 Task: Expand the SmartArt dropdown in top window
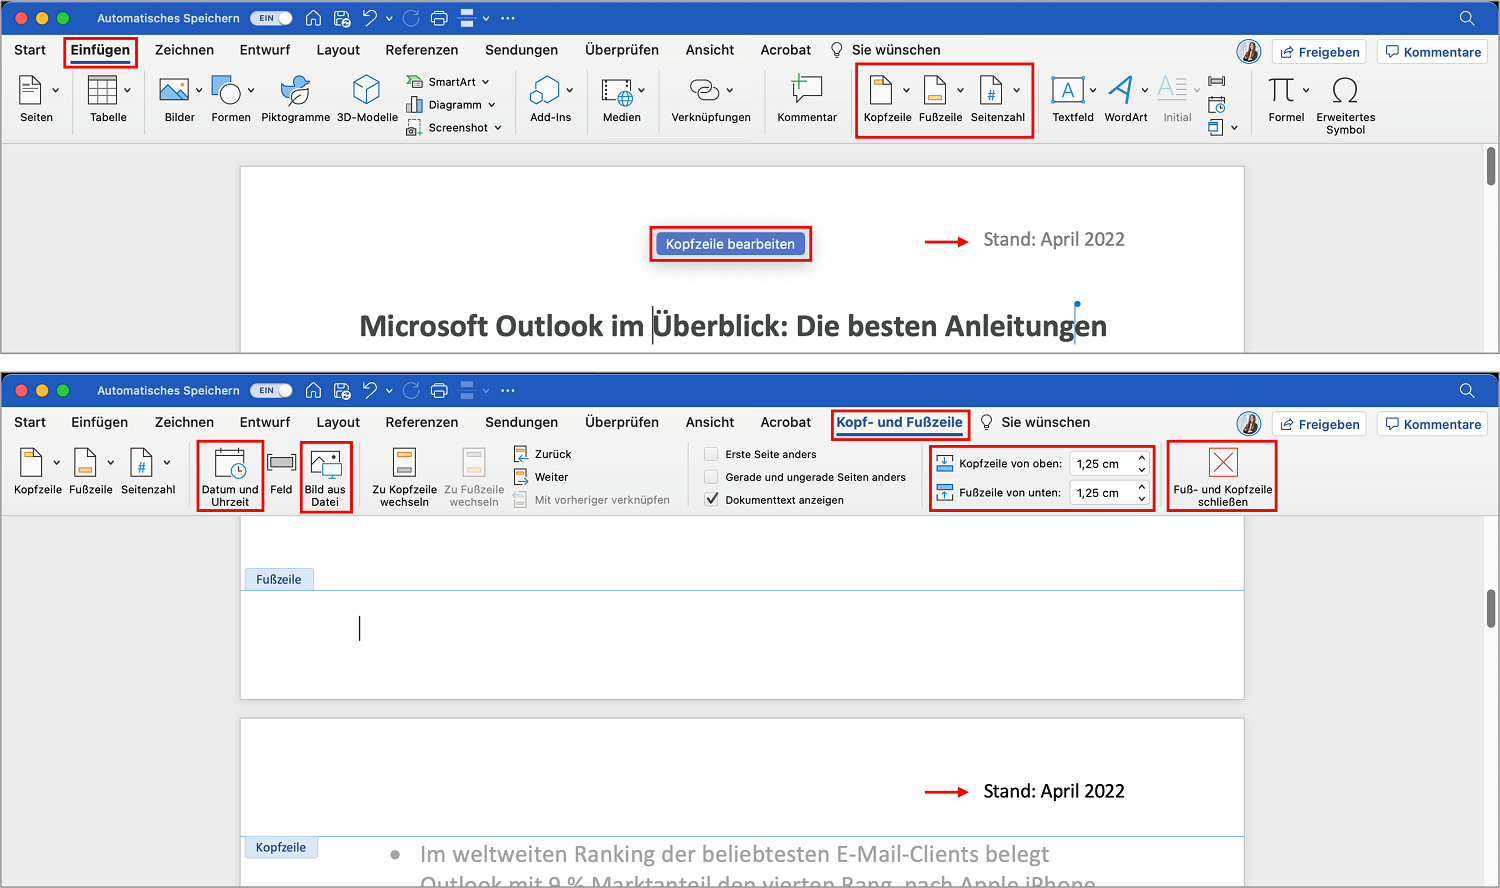coord(486,82)
